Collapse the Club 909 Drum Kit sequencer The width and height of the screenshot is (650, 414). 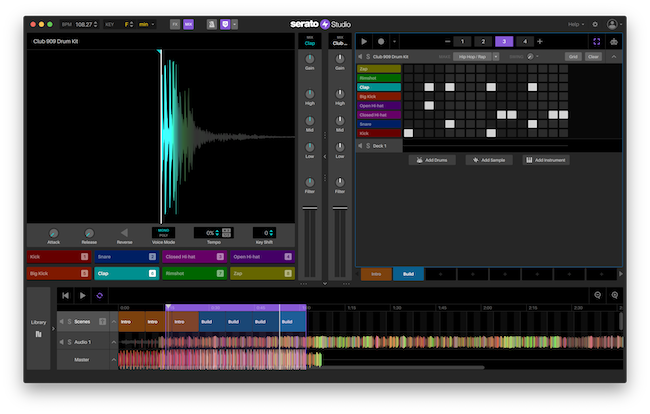coord(614,56)
